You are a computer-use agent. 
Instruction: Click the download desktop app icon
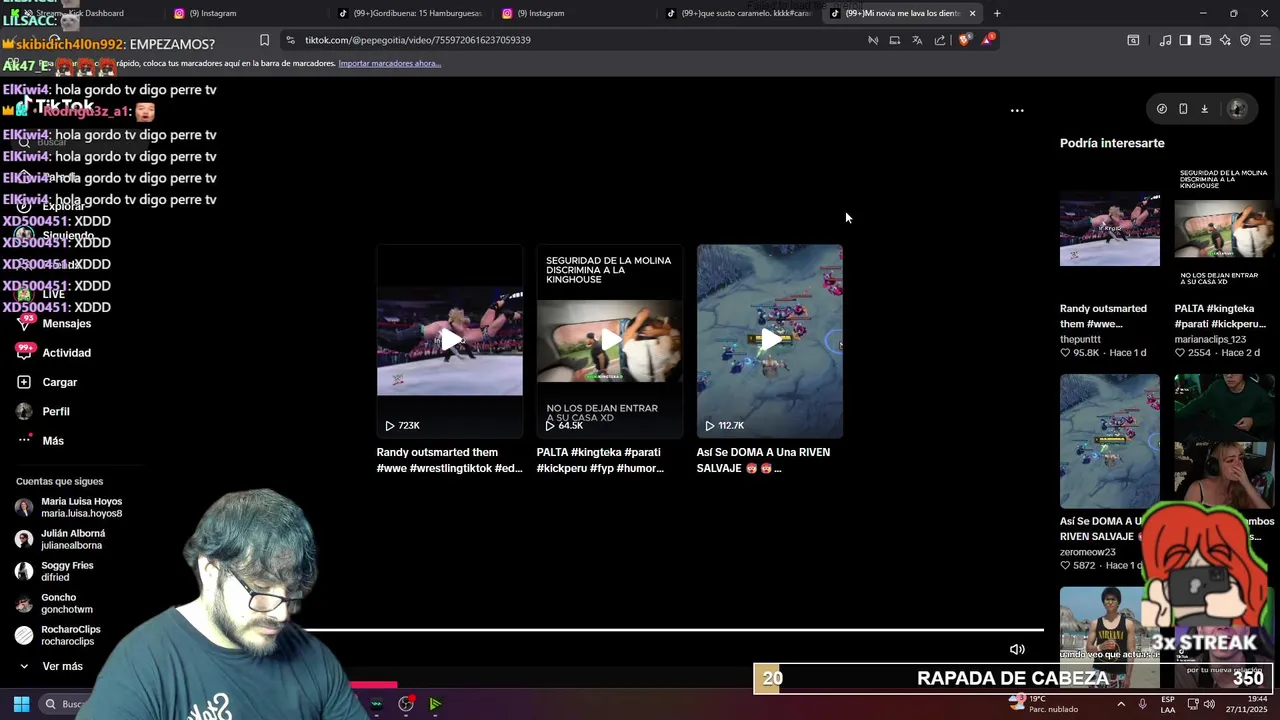click(x=1204, y=109)
